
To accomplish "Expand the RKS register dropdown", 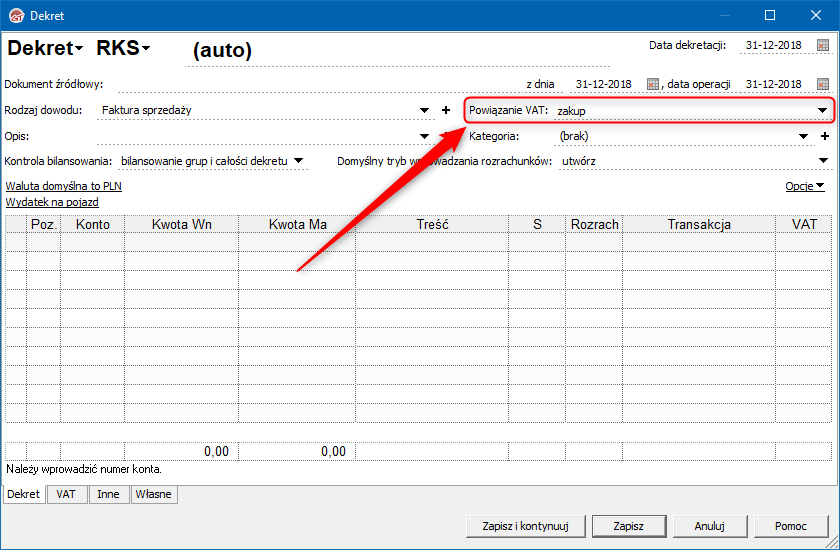I will coord(145,49).
